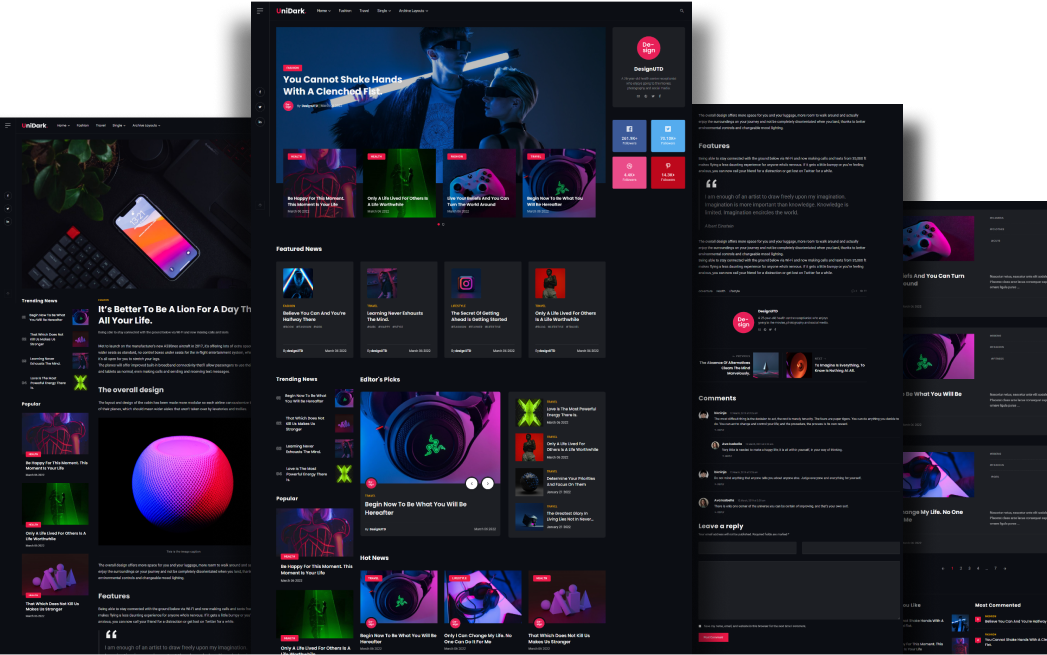
Task: Open the Instagram followers tile
Action: click(629, 171)
